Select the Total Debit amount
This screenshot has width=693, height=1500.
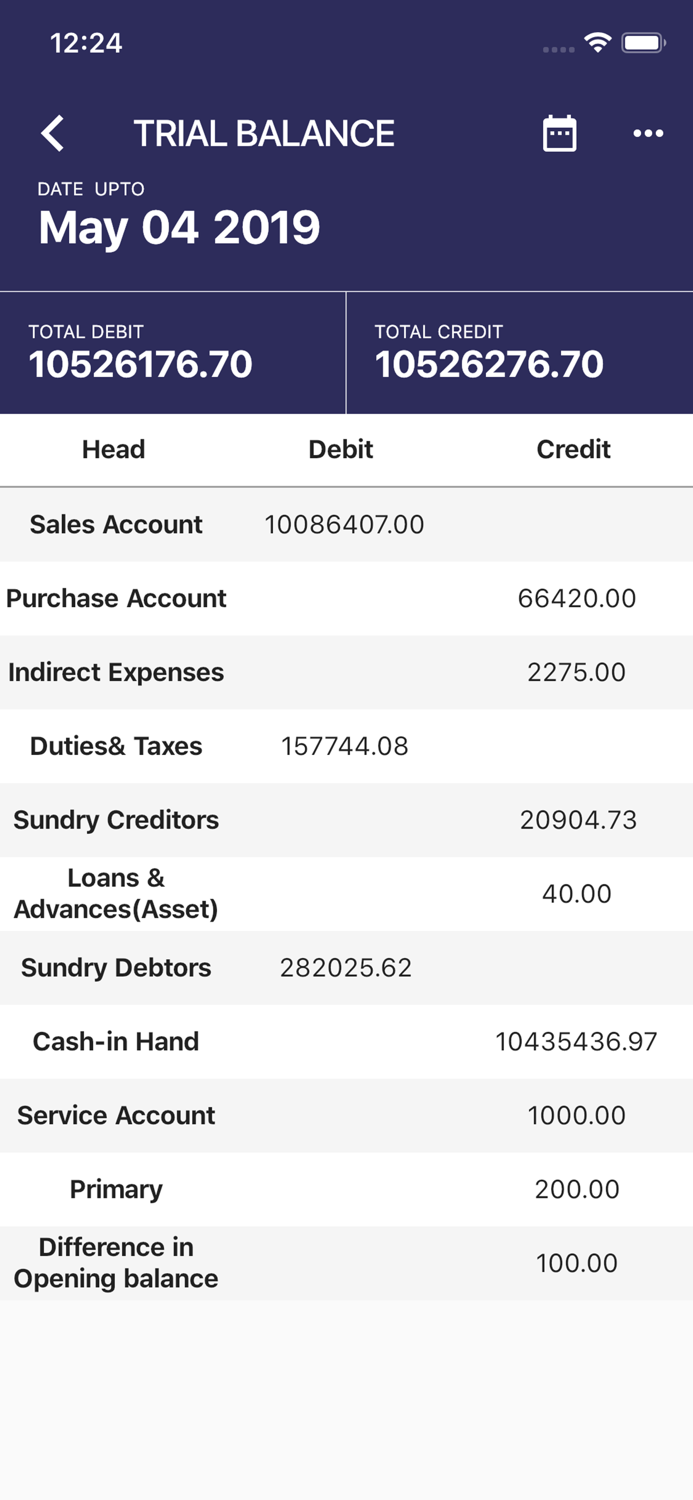(x=140, y=364)
